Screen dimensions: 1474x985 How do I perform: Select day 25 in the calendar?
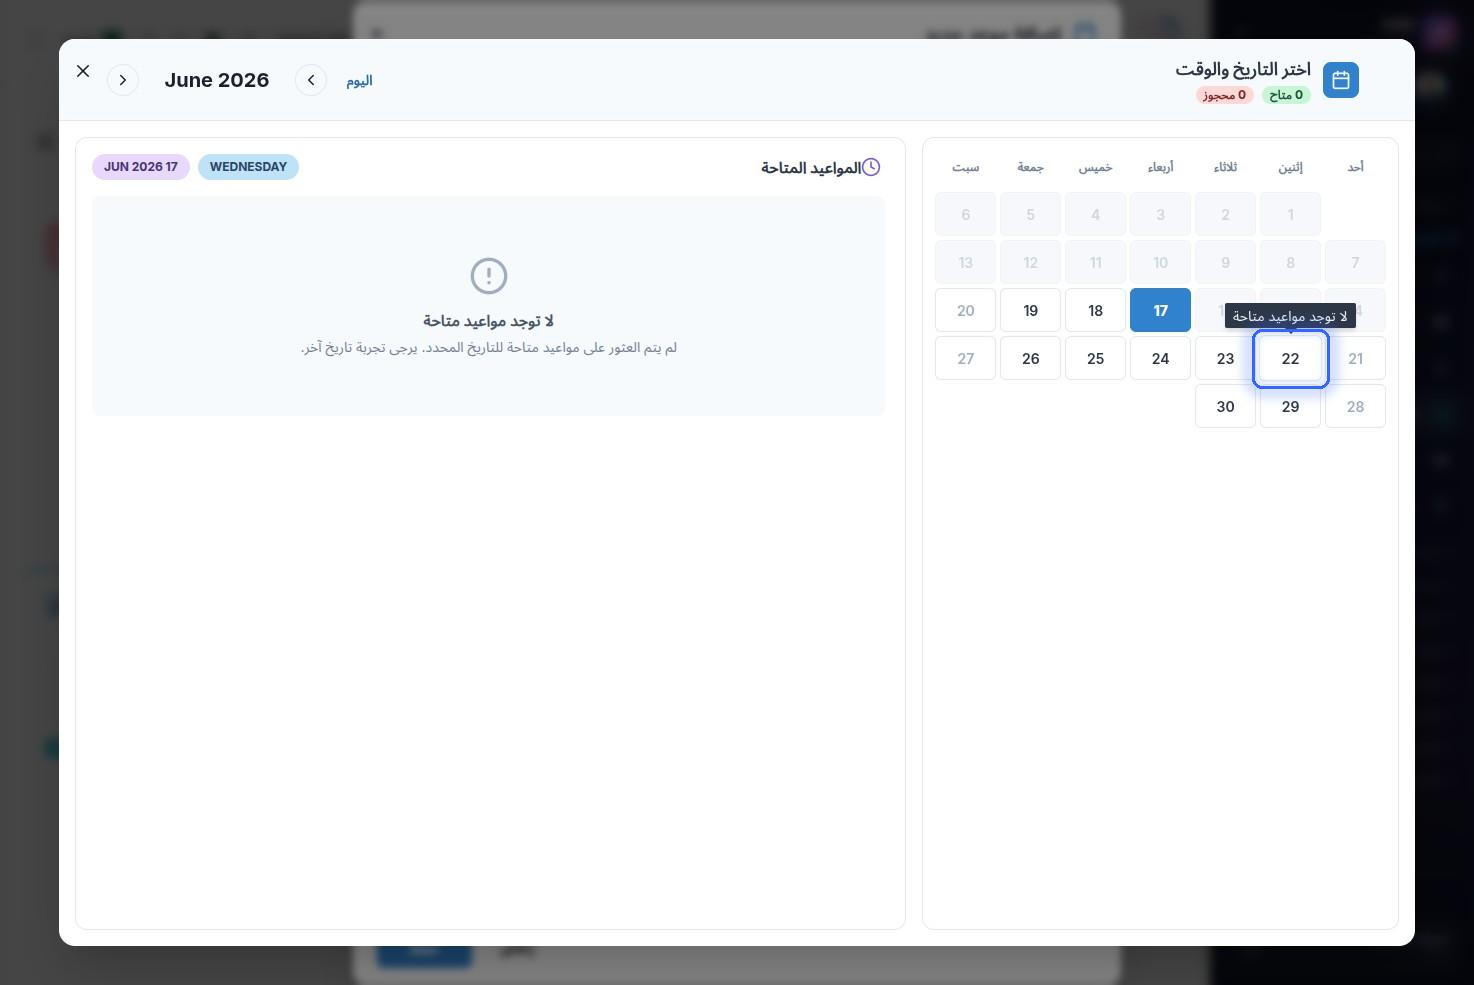1095,358
